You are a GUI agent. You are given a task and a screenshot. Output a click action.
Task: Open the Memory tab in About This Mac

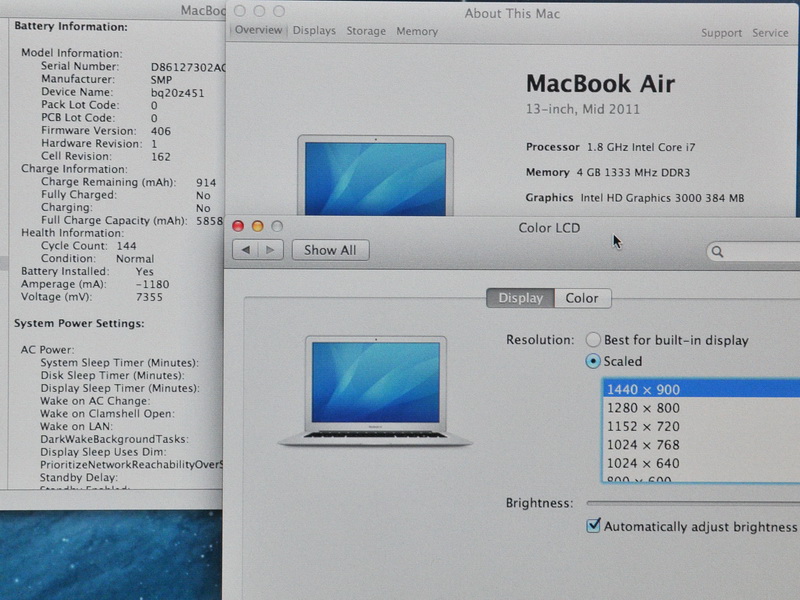tap(417, 32)
